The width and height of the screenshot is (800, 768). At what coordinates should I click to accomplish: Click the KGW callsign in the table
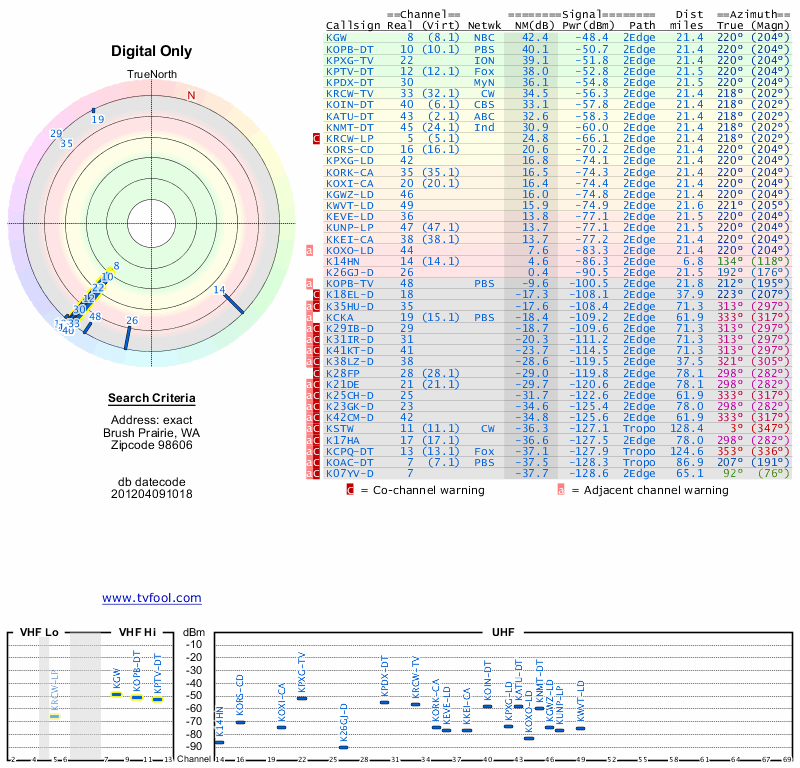click(337, 37)
